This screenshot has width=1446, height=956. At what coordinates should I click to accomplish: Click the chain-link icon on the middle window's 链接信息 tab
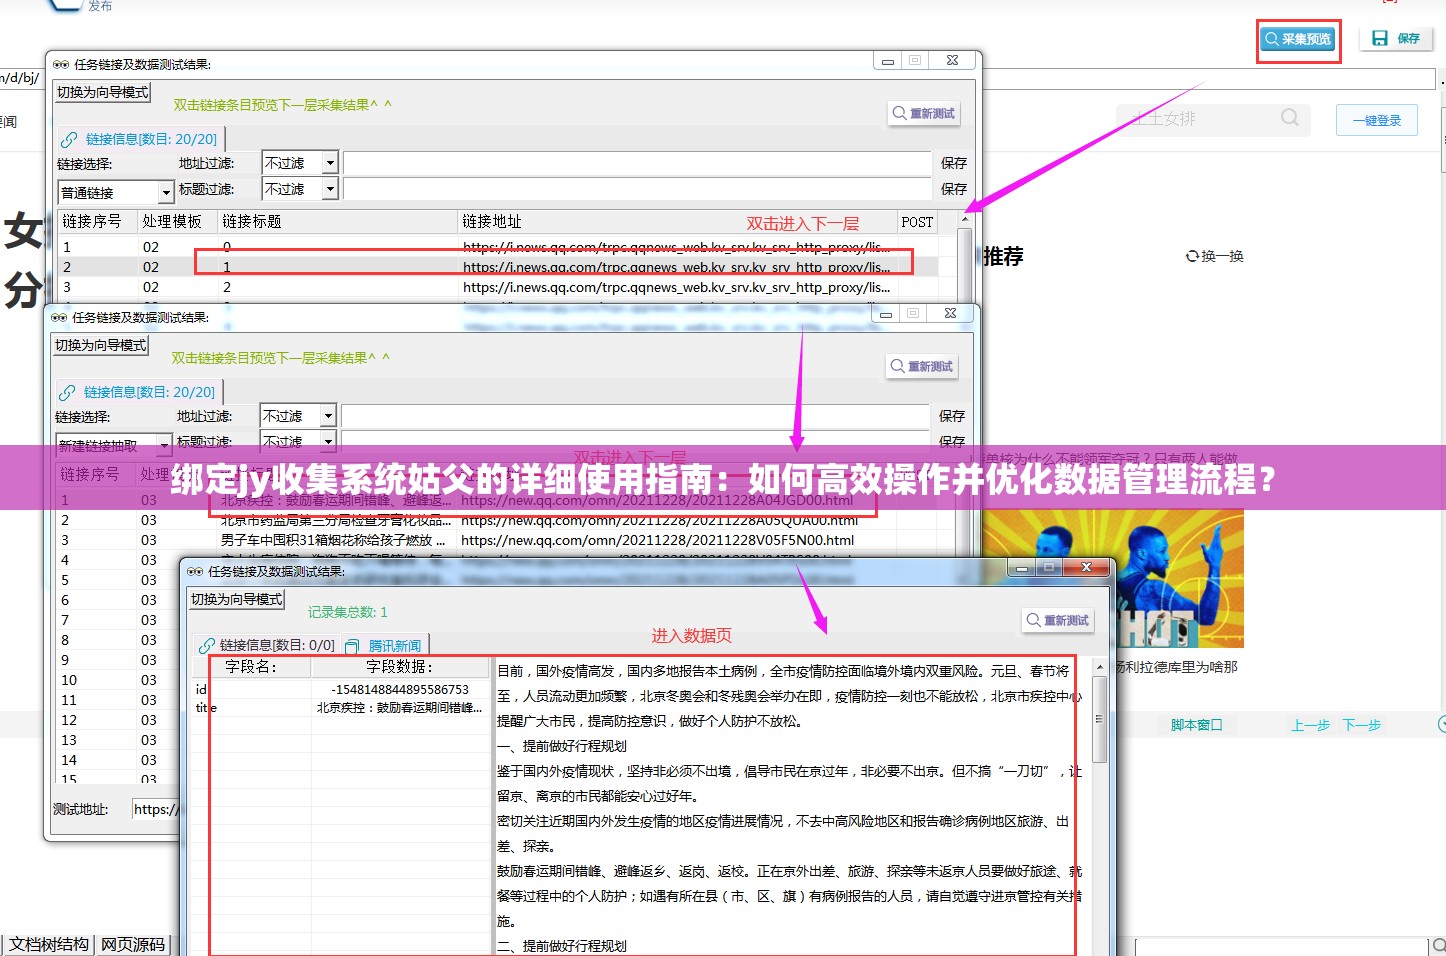[67, 392]
